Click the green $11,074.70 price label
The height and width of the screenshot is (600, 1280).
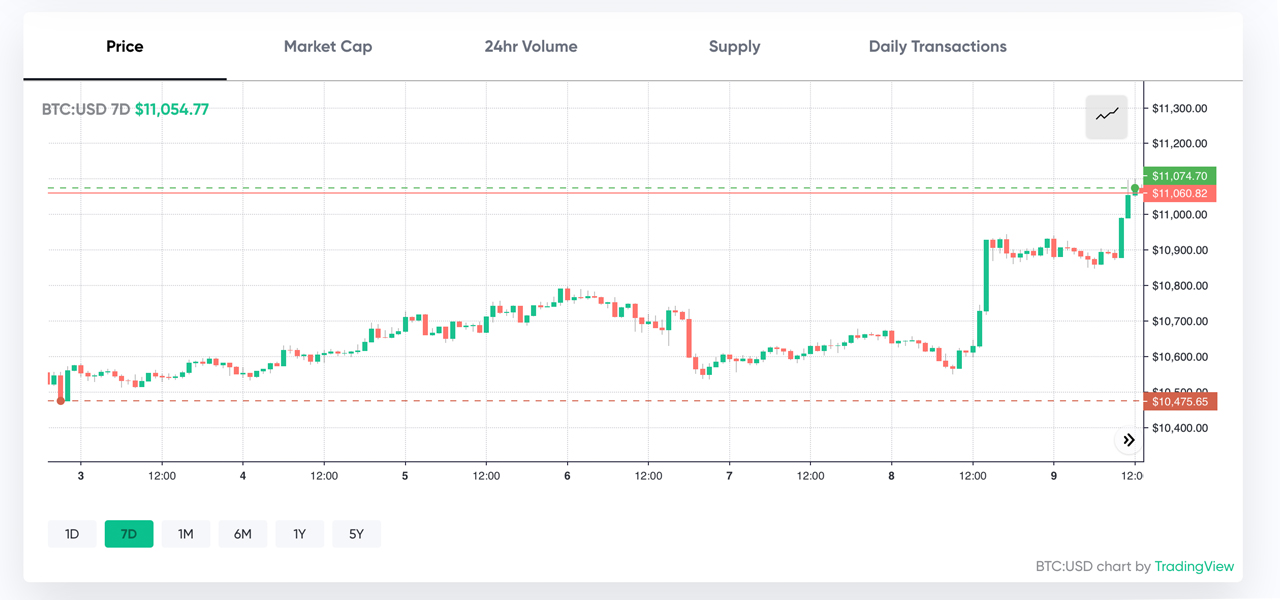pyautogui.click(x=1180, y=176)
